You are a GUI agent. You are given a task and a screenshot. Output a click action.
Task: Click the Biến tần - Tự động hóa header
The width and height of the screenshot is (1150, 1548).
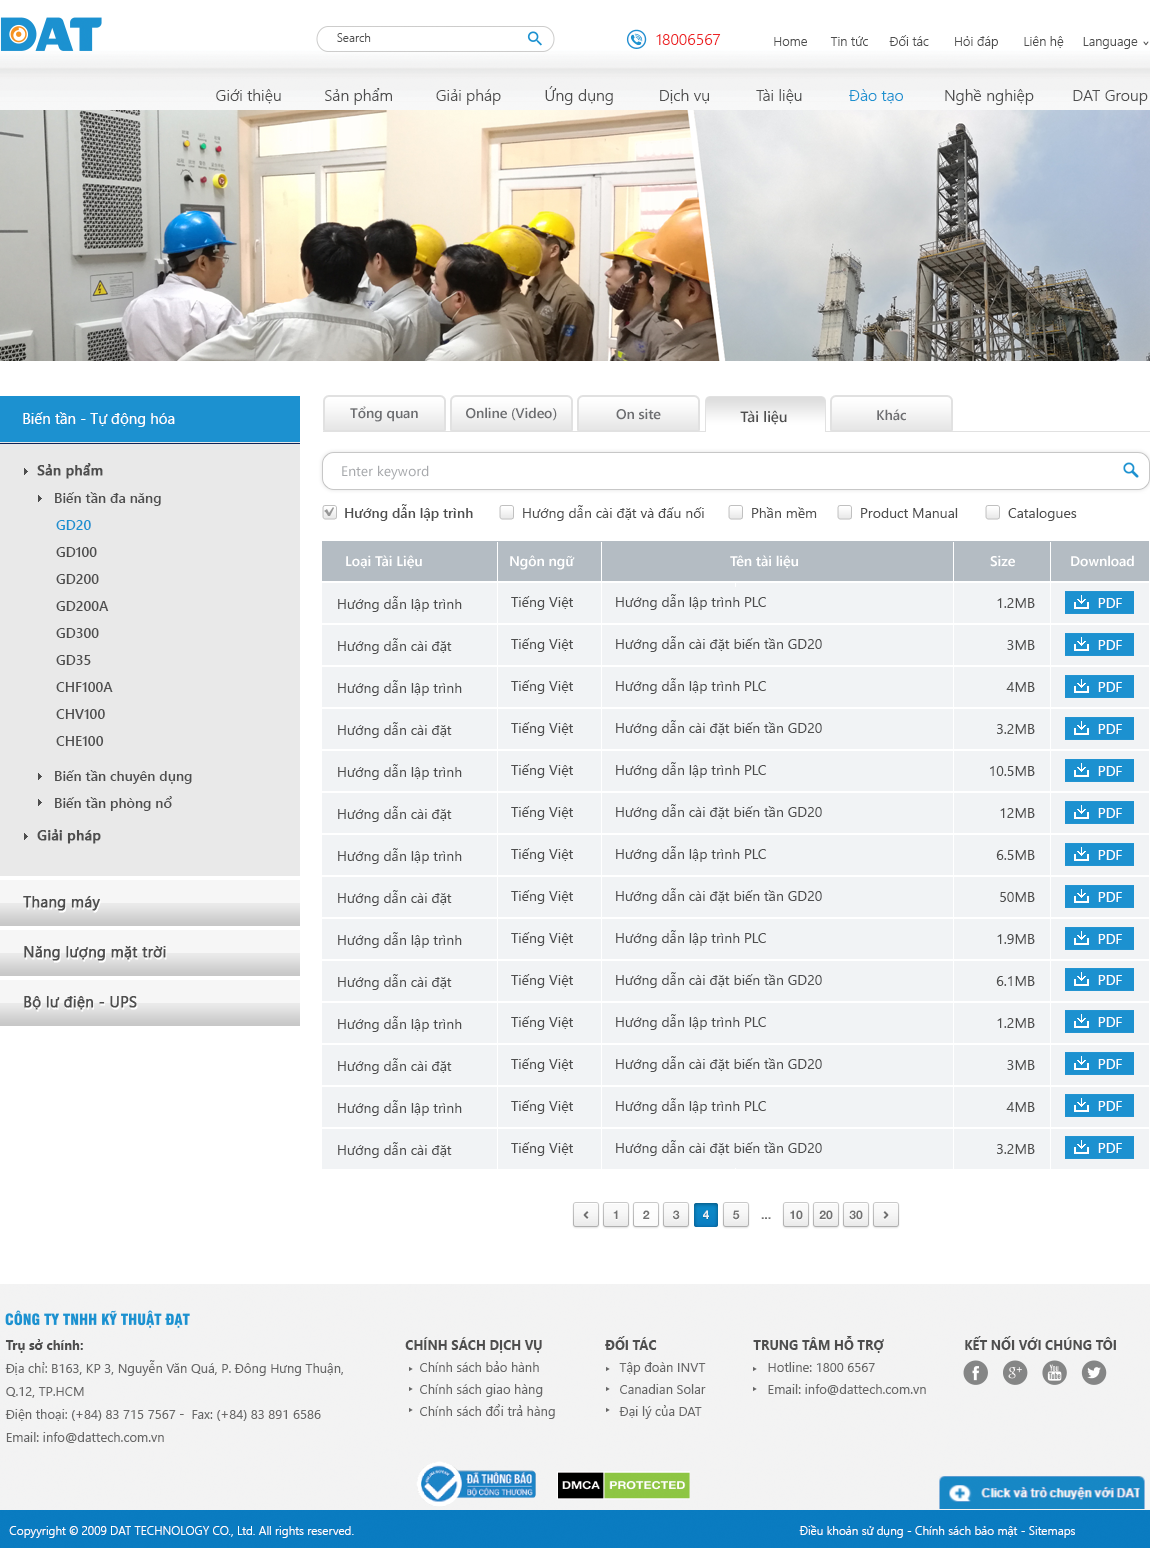click(x=150, y=419)
